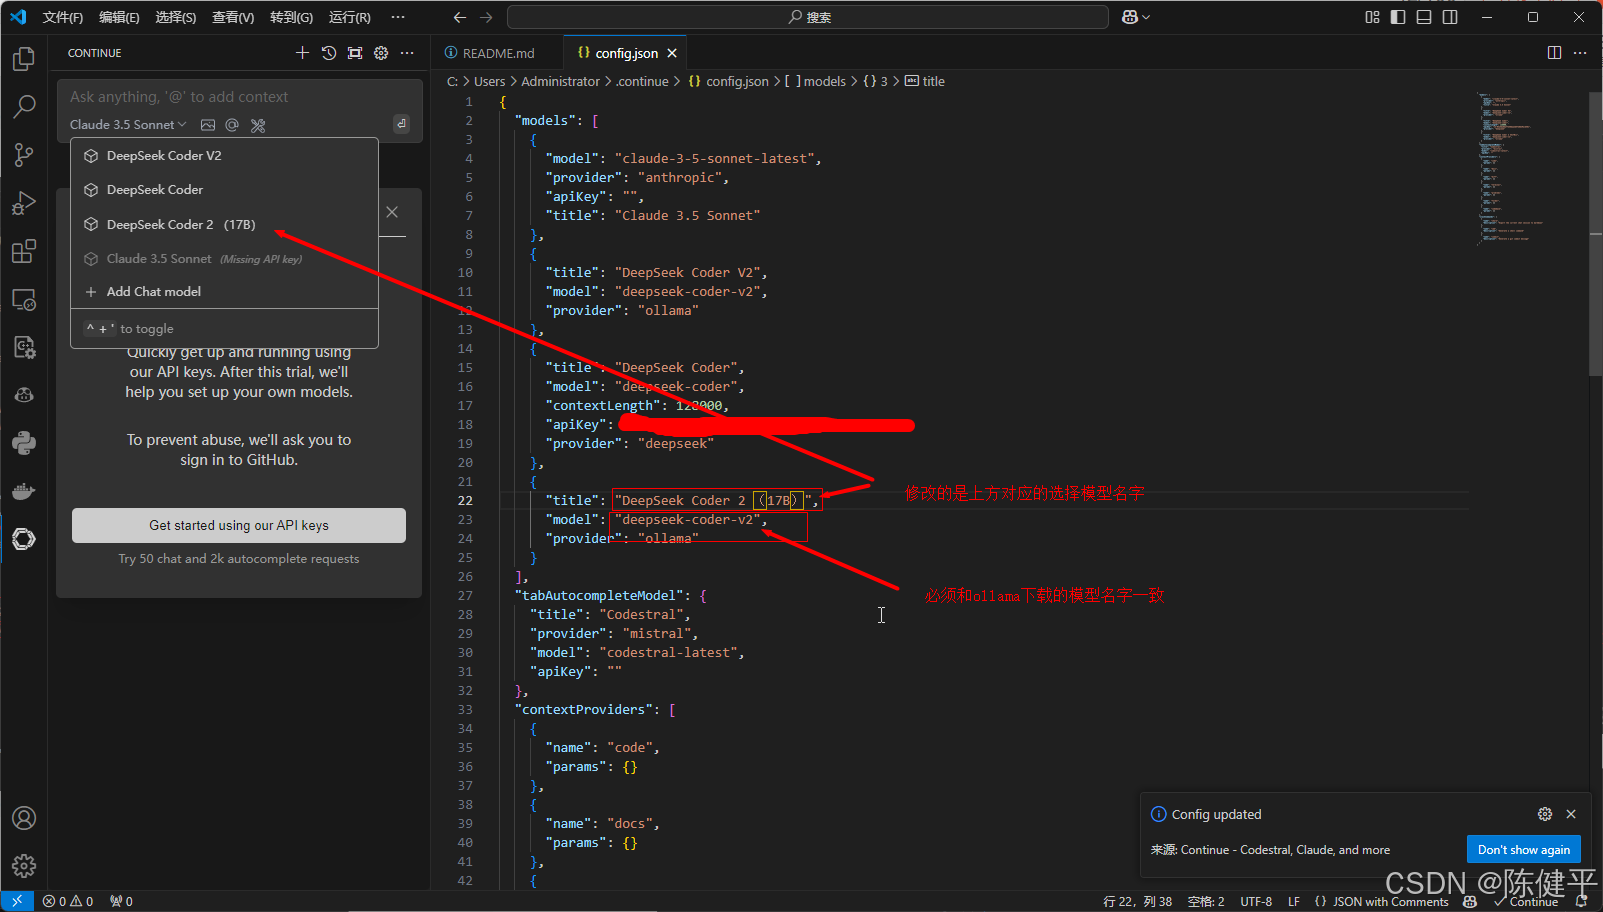The width and height of the screenshot is (1603, 912).
Task: Open the 编辑(E) menu
Action: (119, 17)
